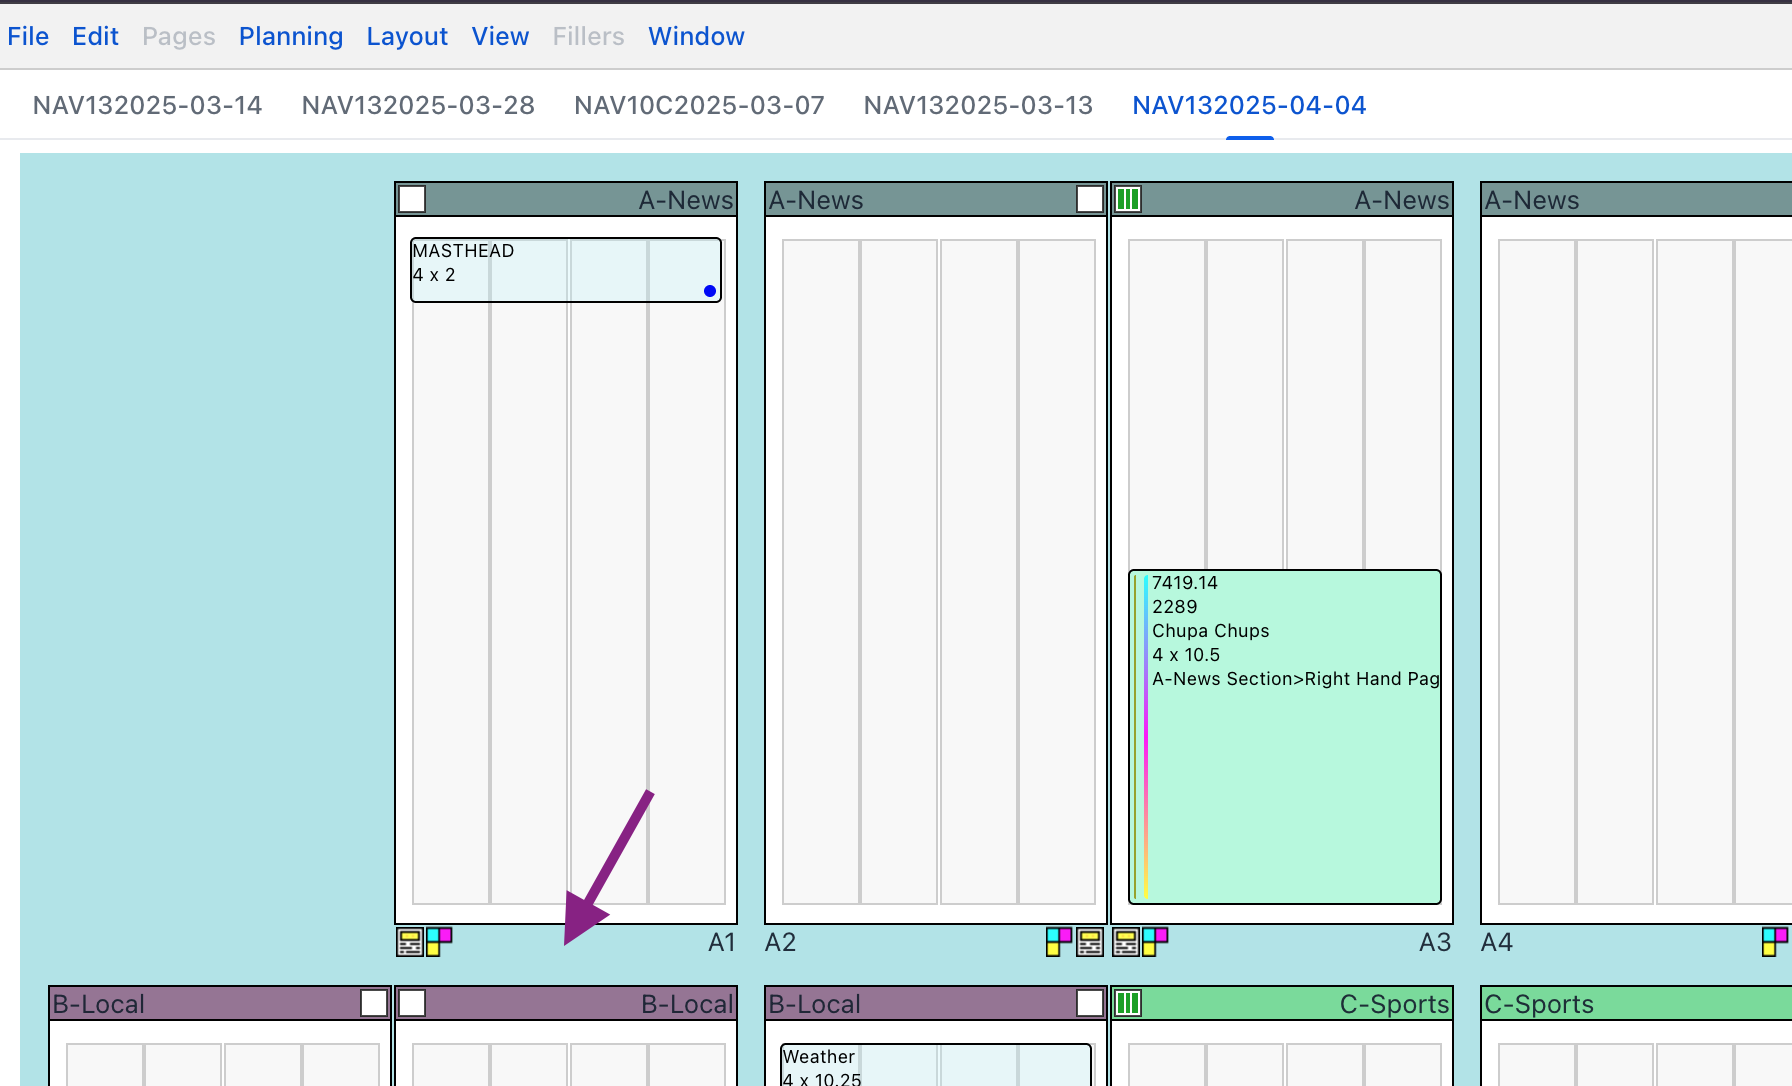Click the page layout icon below page A2

pyautogui.click(x=1090, y=942)
